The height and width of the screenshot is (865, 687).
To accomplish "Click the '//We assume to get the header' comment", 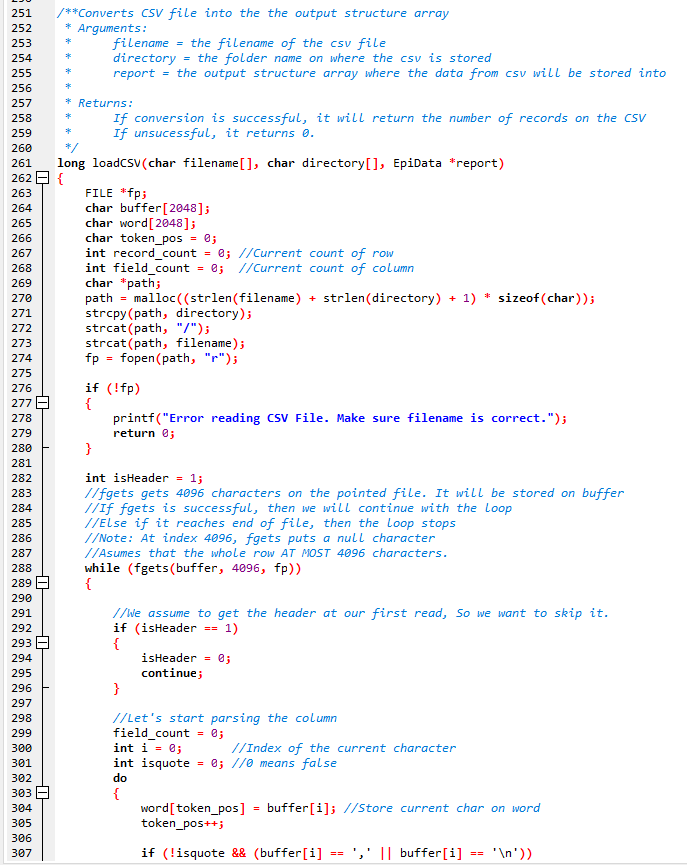I will [x=361, y=613].
